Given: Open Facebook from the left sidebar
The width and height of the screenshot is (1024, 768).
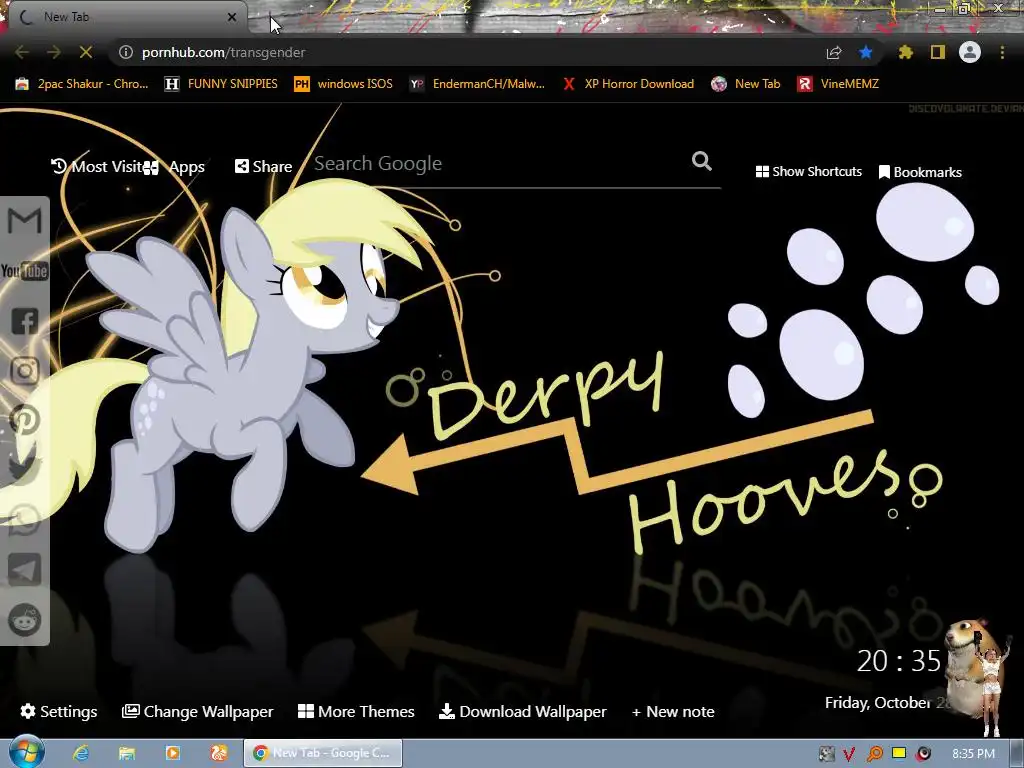Looking at the screenshot, I should coord(24,321).
